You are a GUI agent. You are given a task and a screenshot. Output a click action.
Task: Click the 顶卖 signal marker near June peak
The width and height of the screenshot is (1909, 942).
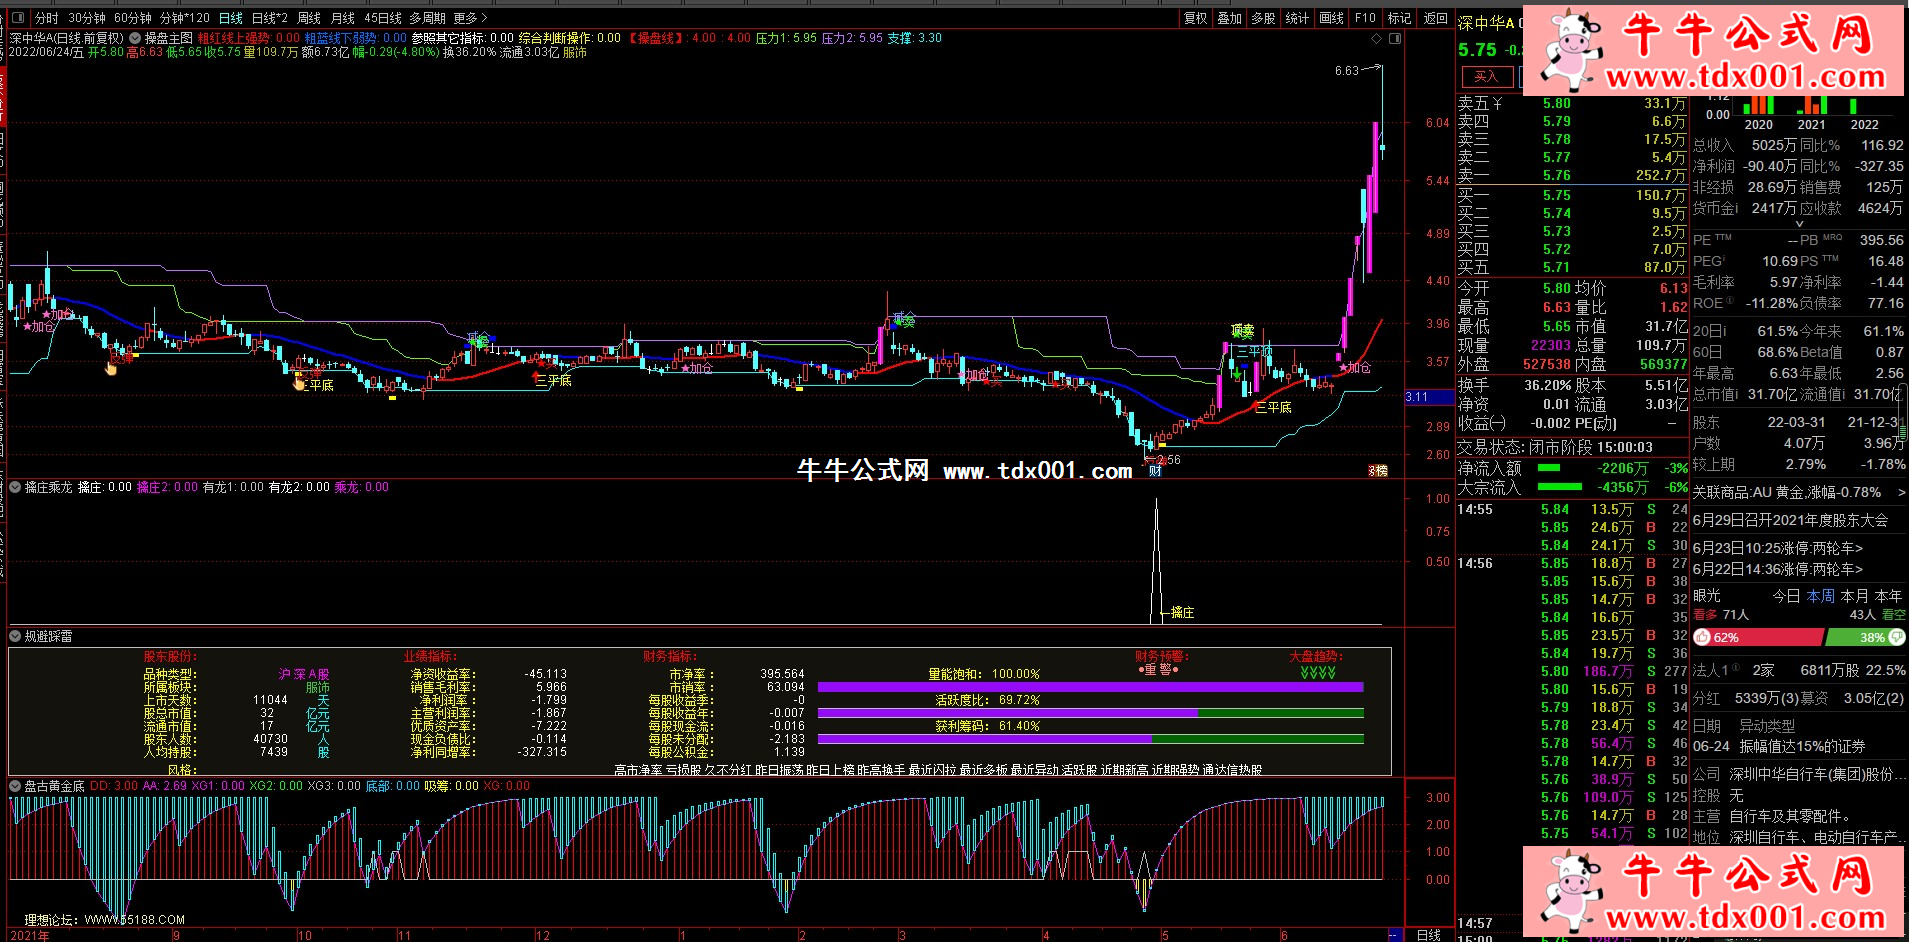[x=1242, y=331]
